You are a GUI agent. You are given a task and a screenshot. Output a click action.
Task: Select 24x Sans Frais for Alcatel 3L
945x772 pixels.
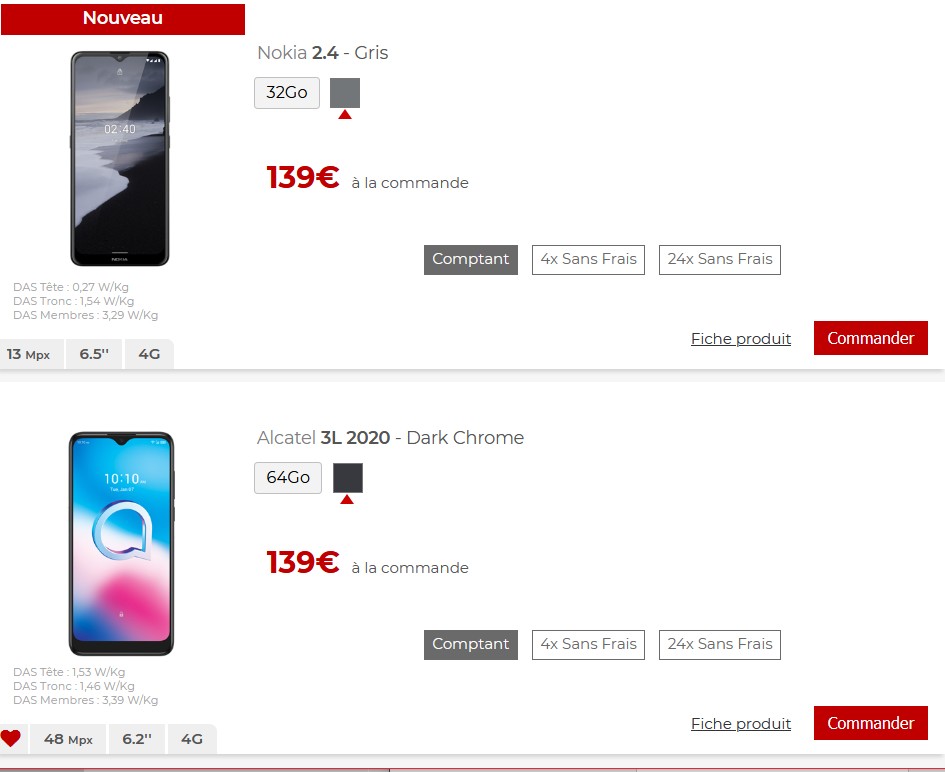pyautogui.click(x=720, y=645)
